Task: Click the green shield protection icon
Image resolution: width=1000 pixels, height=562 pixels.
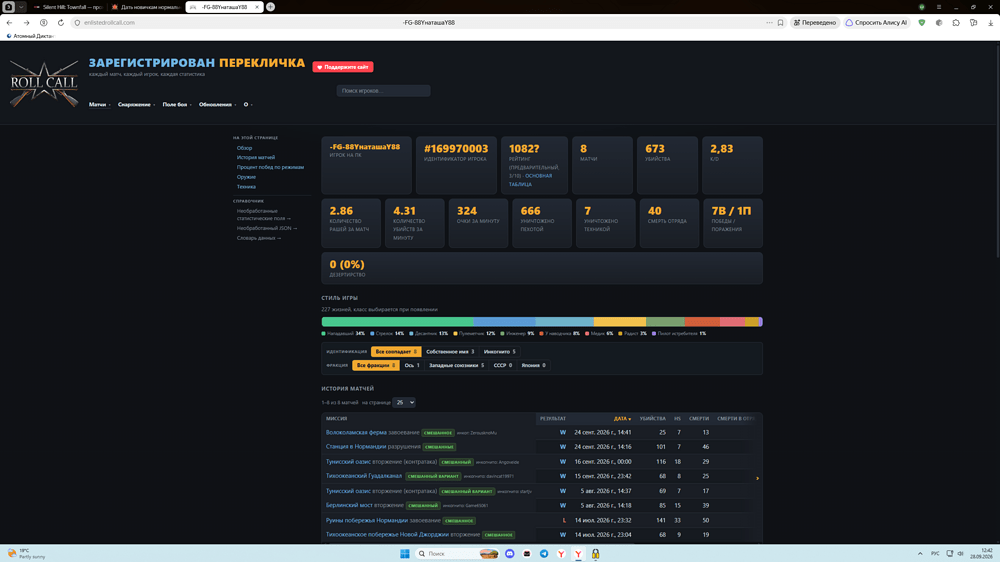Action: click(x=922, y=22)
